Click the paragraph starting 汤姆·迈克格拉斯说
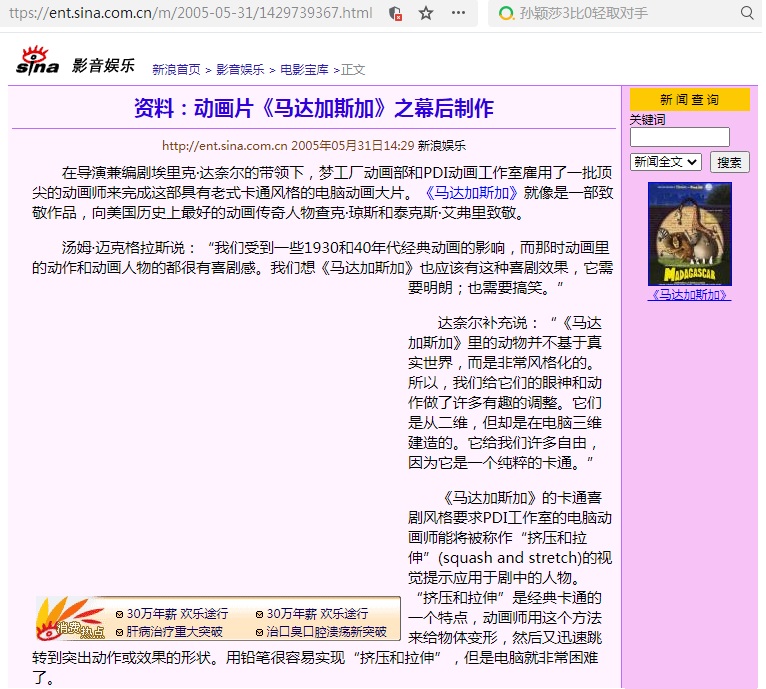 [x=322, y=268]
